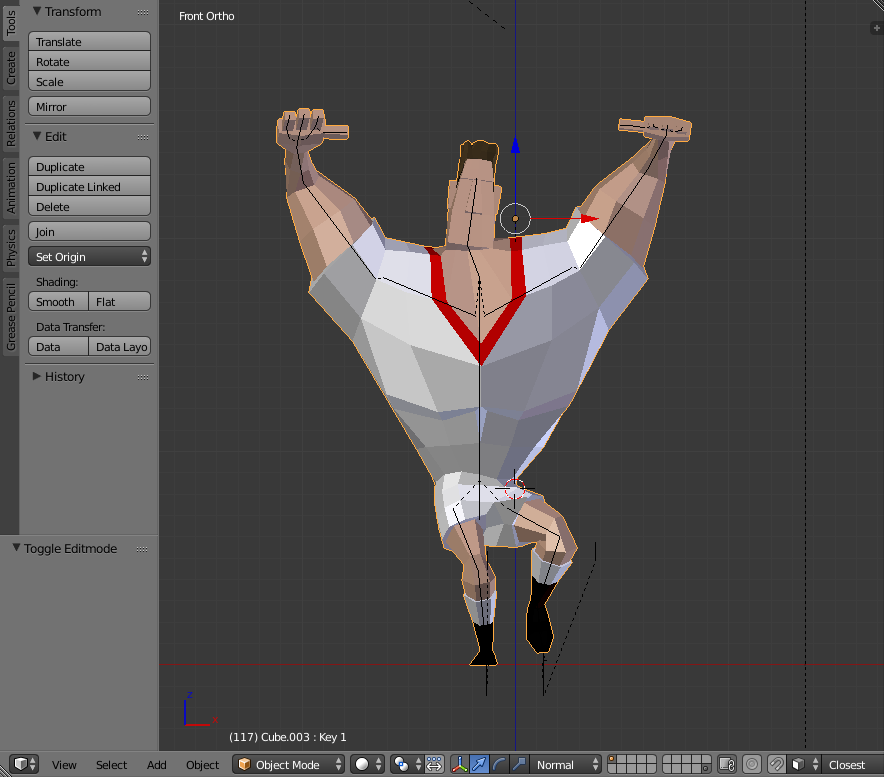Click the Data Transfer: label
884x777 pixels.
click(x=70, y=327)
